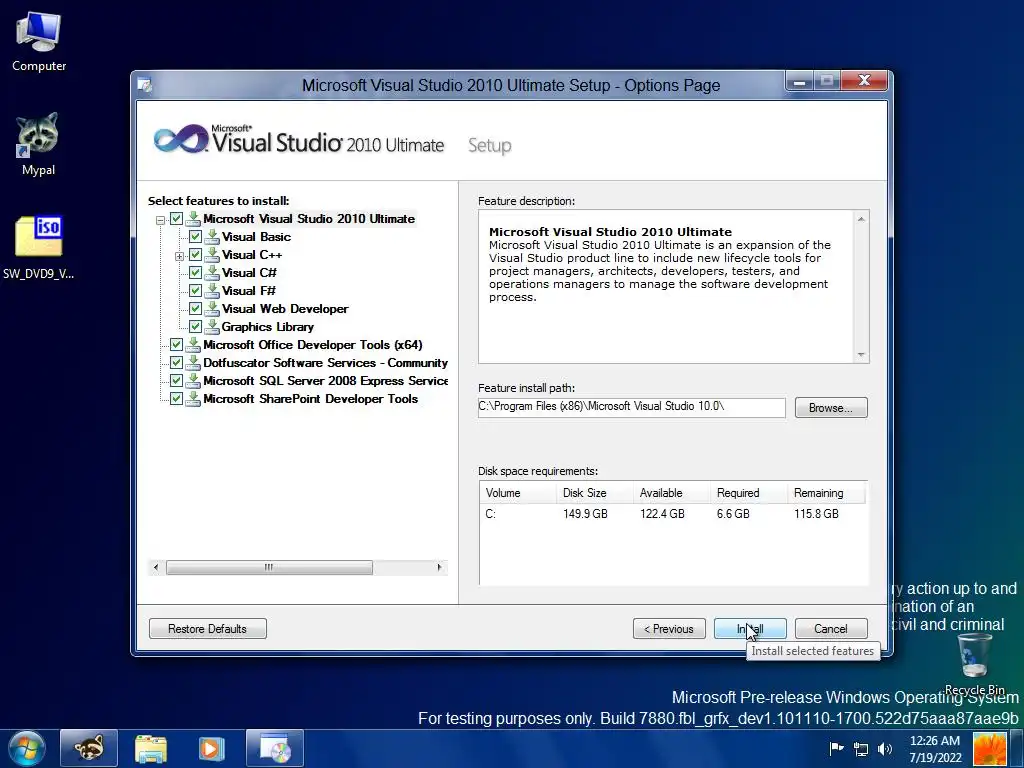
Task: Open the Recycle Bin icon
Action: [x=974, y=663]
